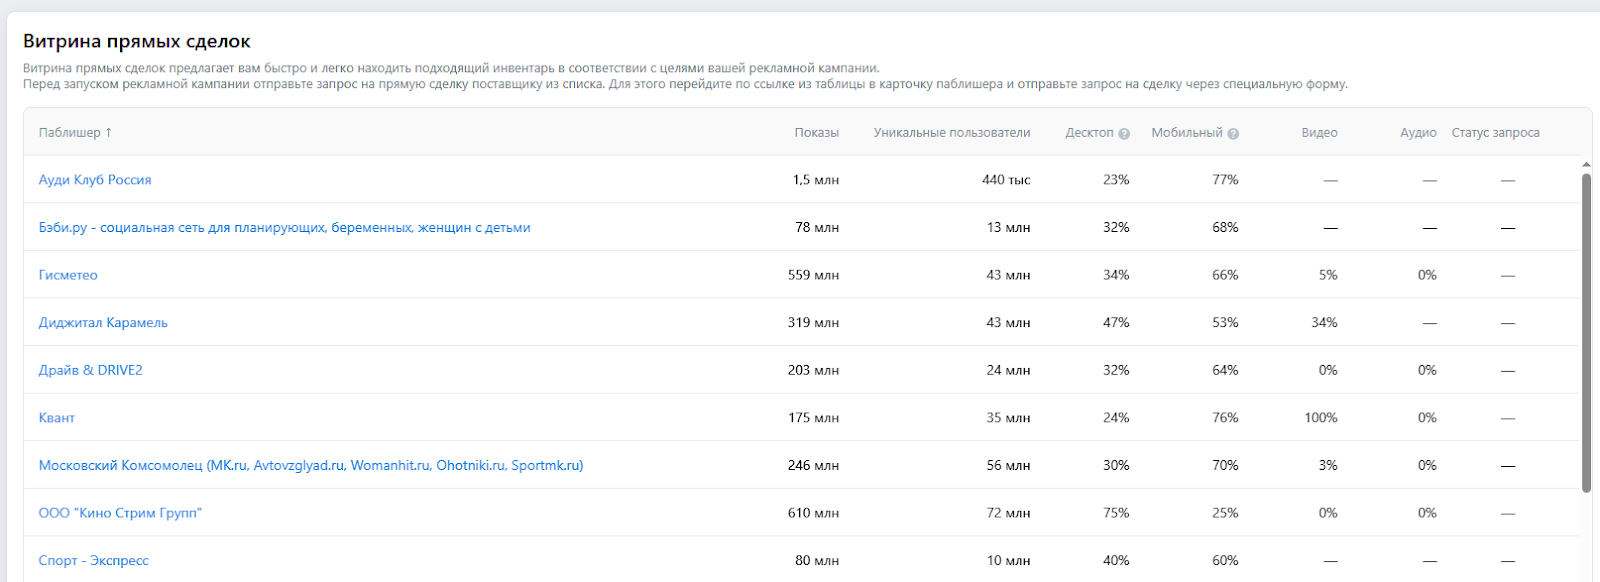Click the Аудио column header
1600x582 pixels.
pos(1418,133)
